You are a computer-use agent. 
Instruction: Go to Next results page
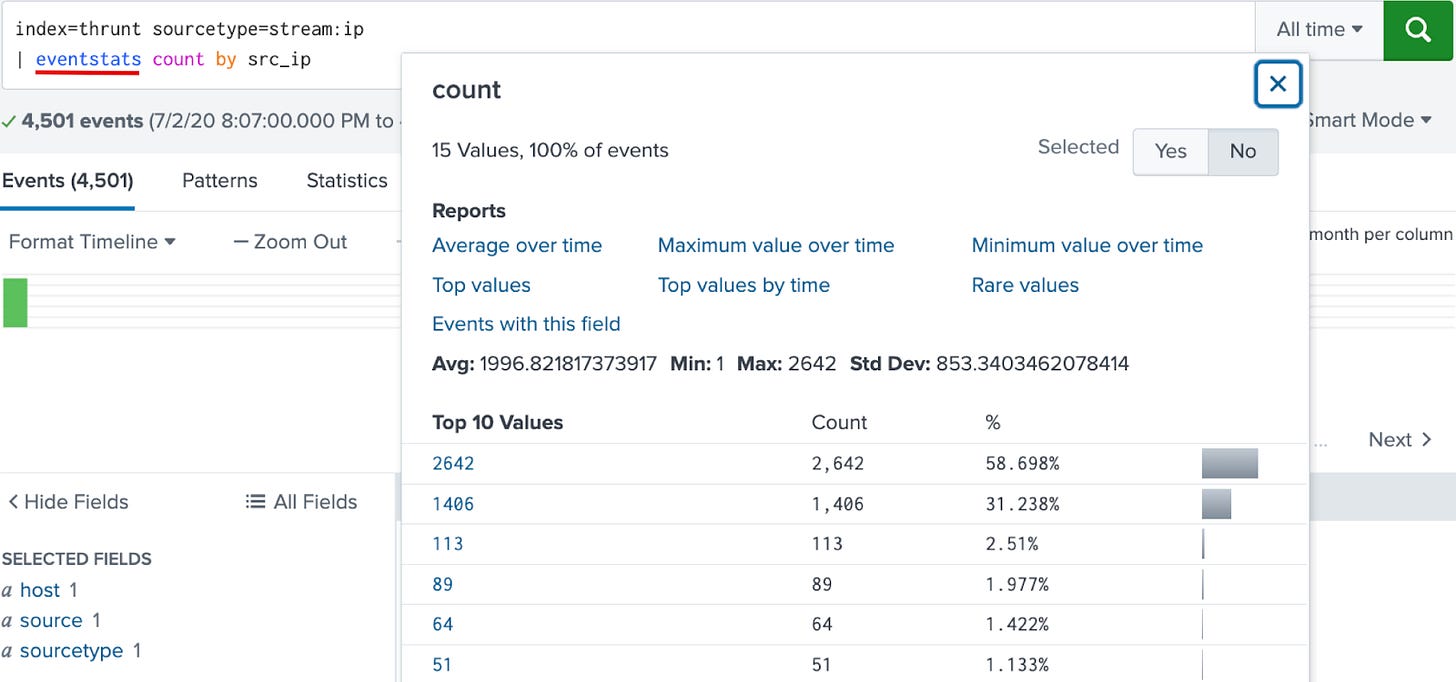click(1400, 440)
